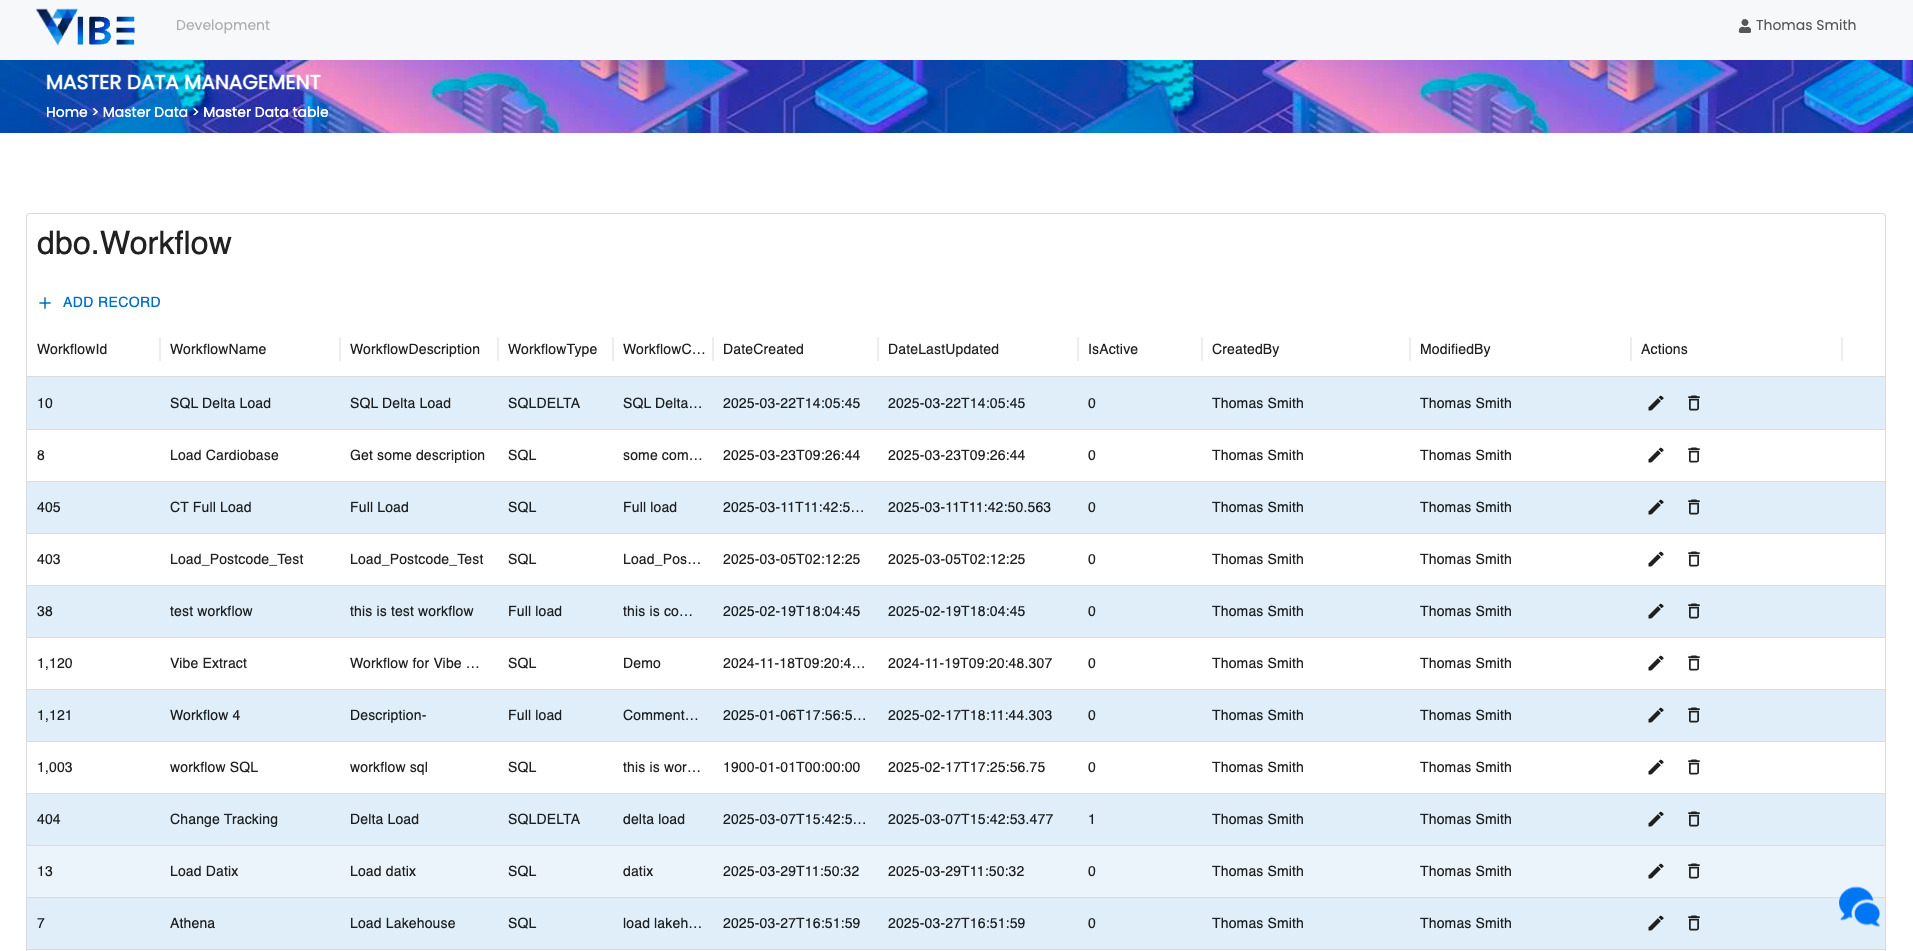Click the Vibe logo
This screenshot has width=1913, height=951.
86,27
